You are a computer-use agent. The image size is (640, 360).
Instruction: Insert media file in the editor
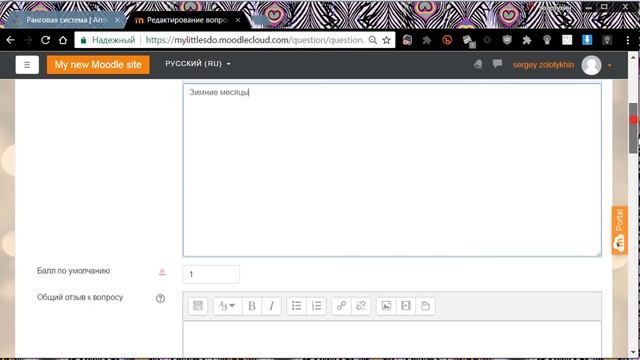406,306
